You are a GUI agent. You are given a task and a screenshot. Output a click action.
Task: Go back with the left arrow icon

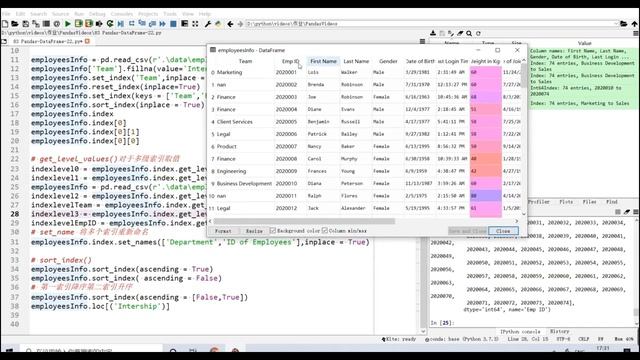click(x=230, y=24)
